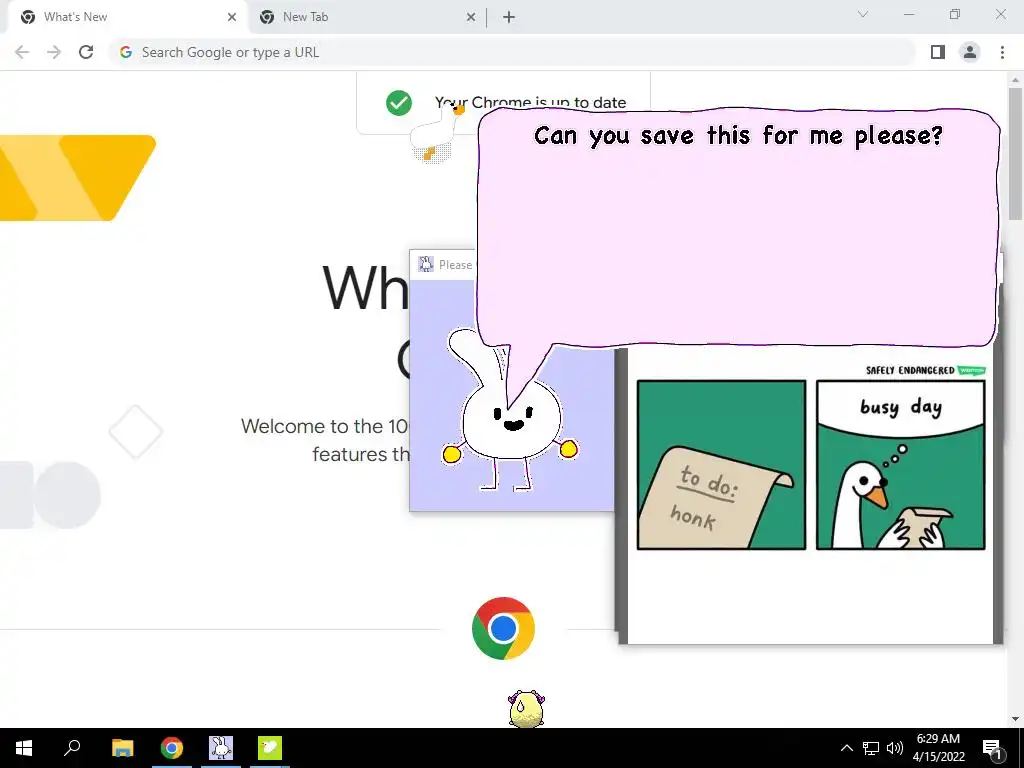
Task: Focus the Search Google or type a URL box
Action: point(512,52)
